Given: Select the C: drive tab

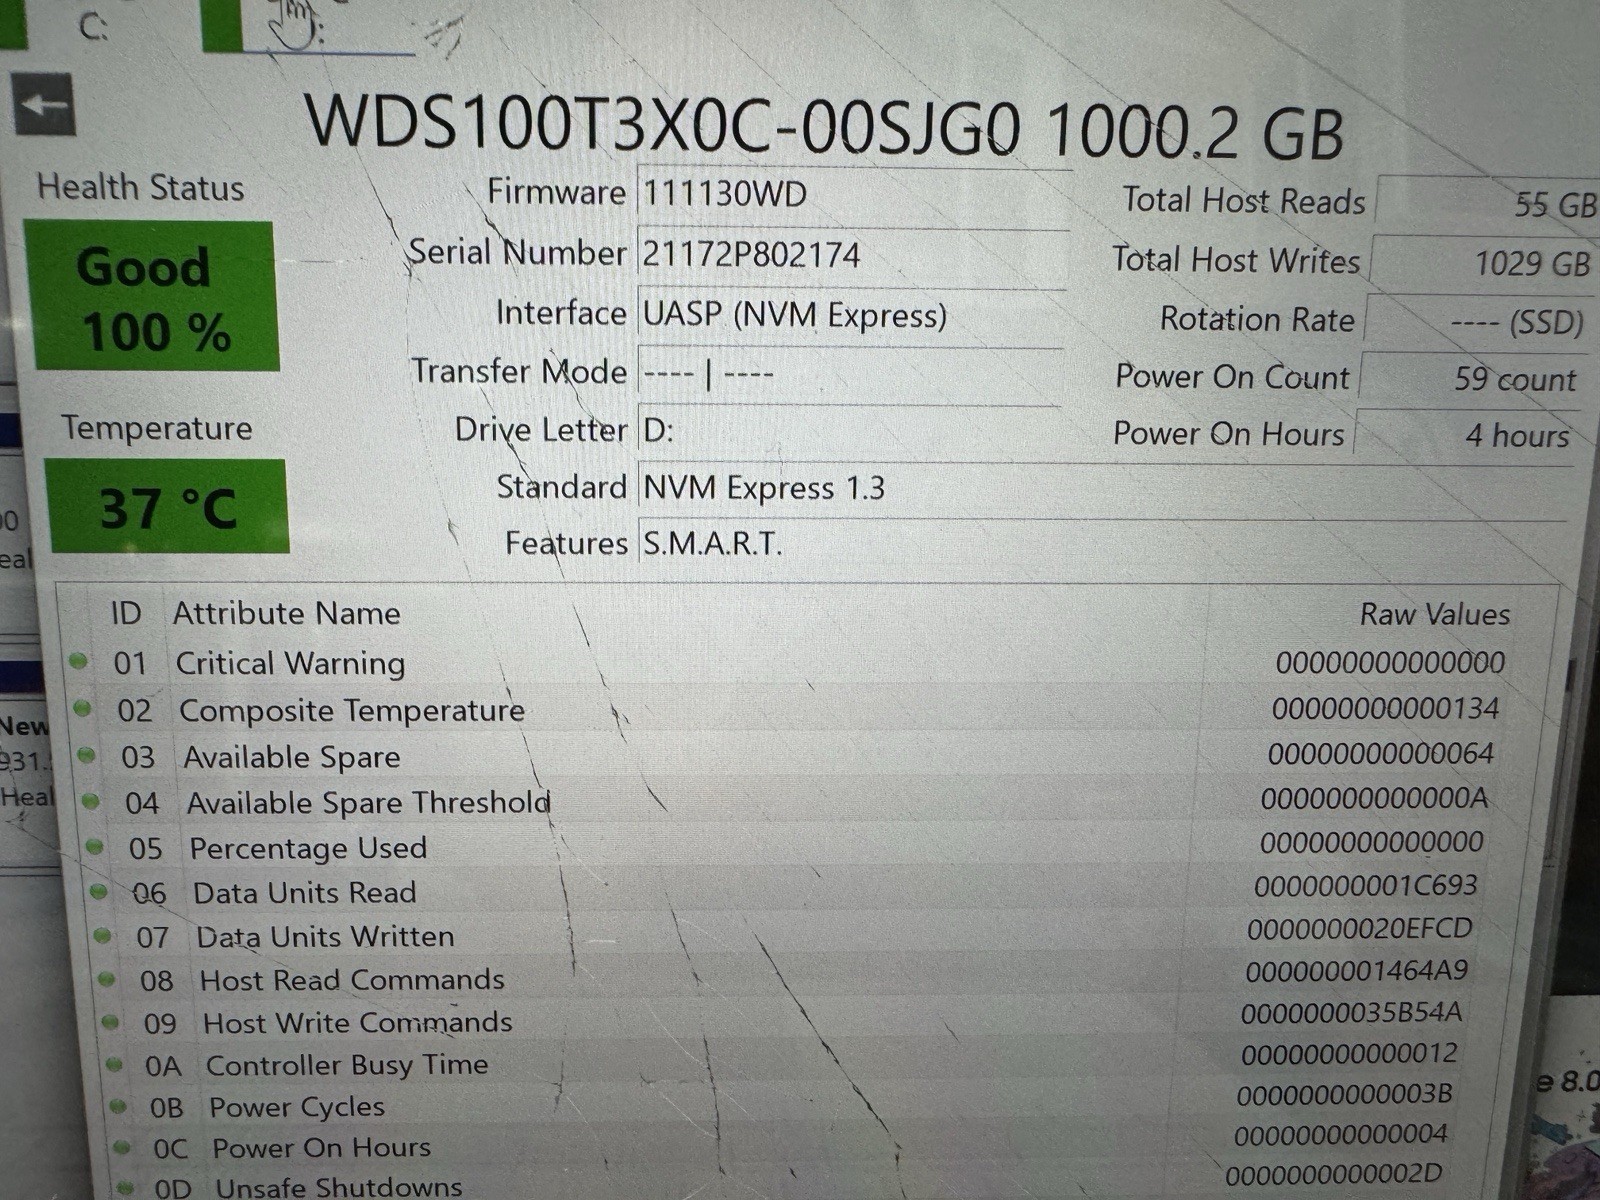Looking at the screenshot, I should pyautogui.click(x=92, y=26).
